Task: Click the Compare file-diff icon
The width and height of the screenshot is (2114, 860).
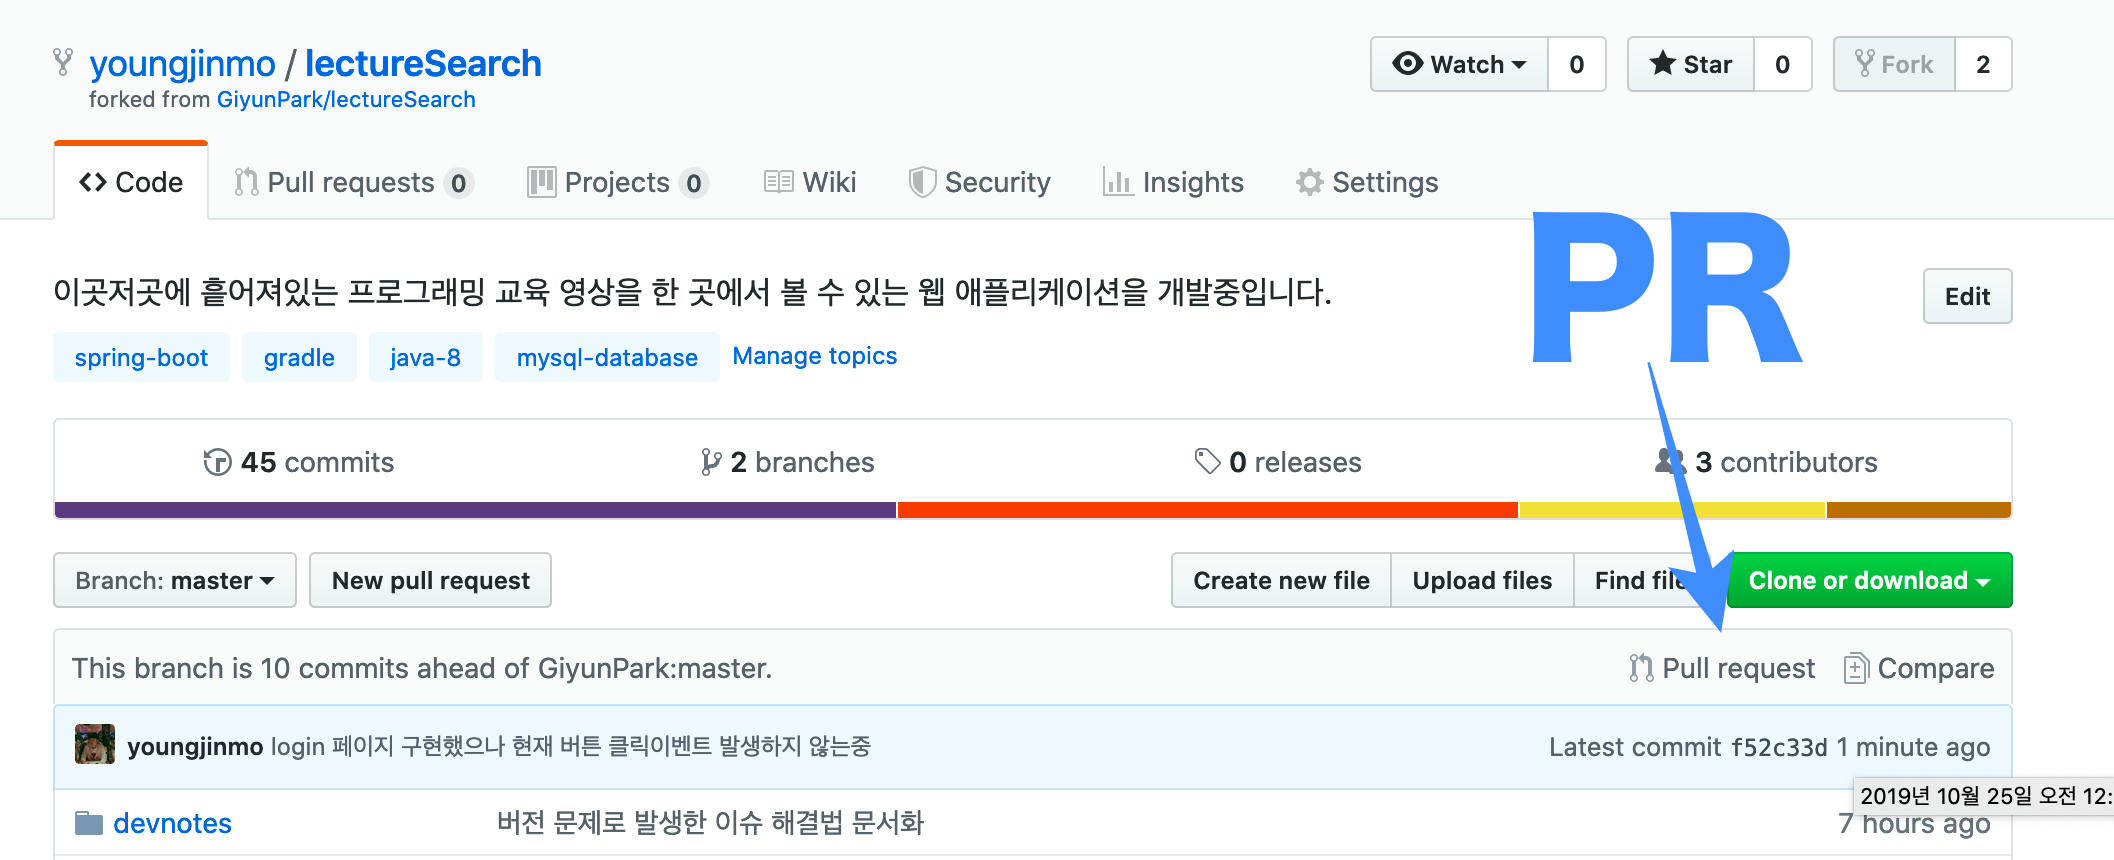Action: tap(1856, 668)
